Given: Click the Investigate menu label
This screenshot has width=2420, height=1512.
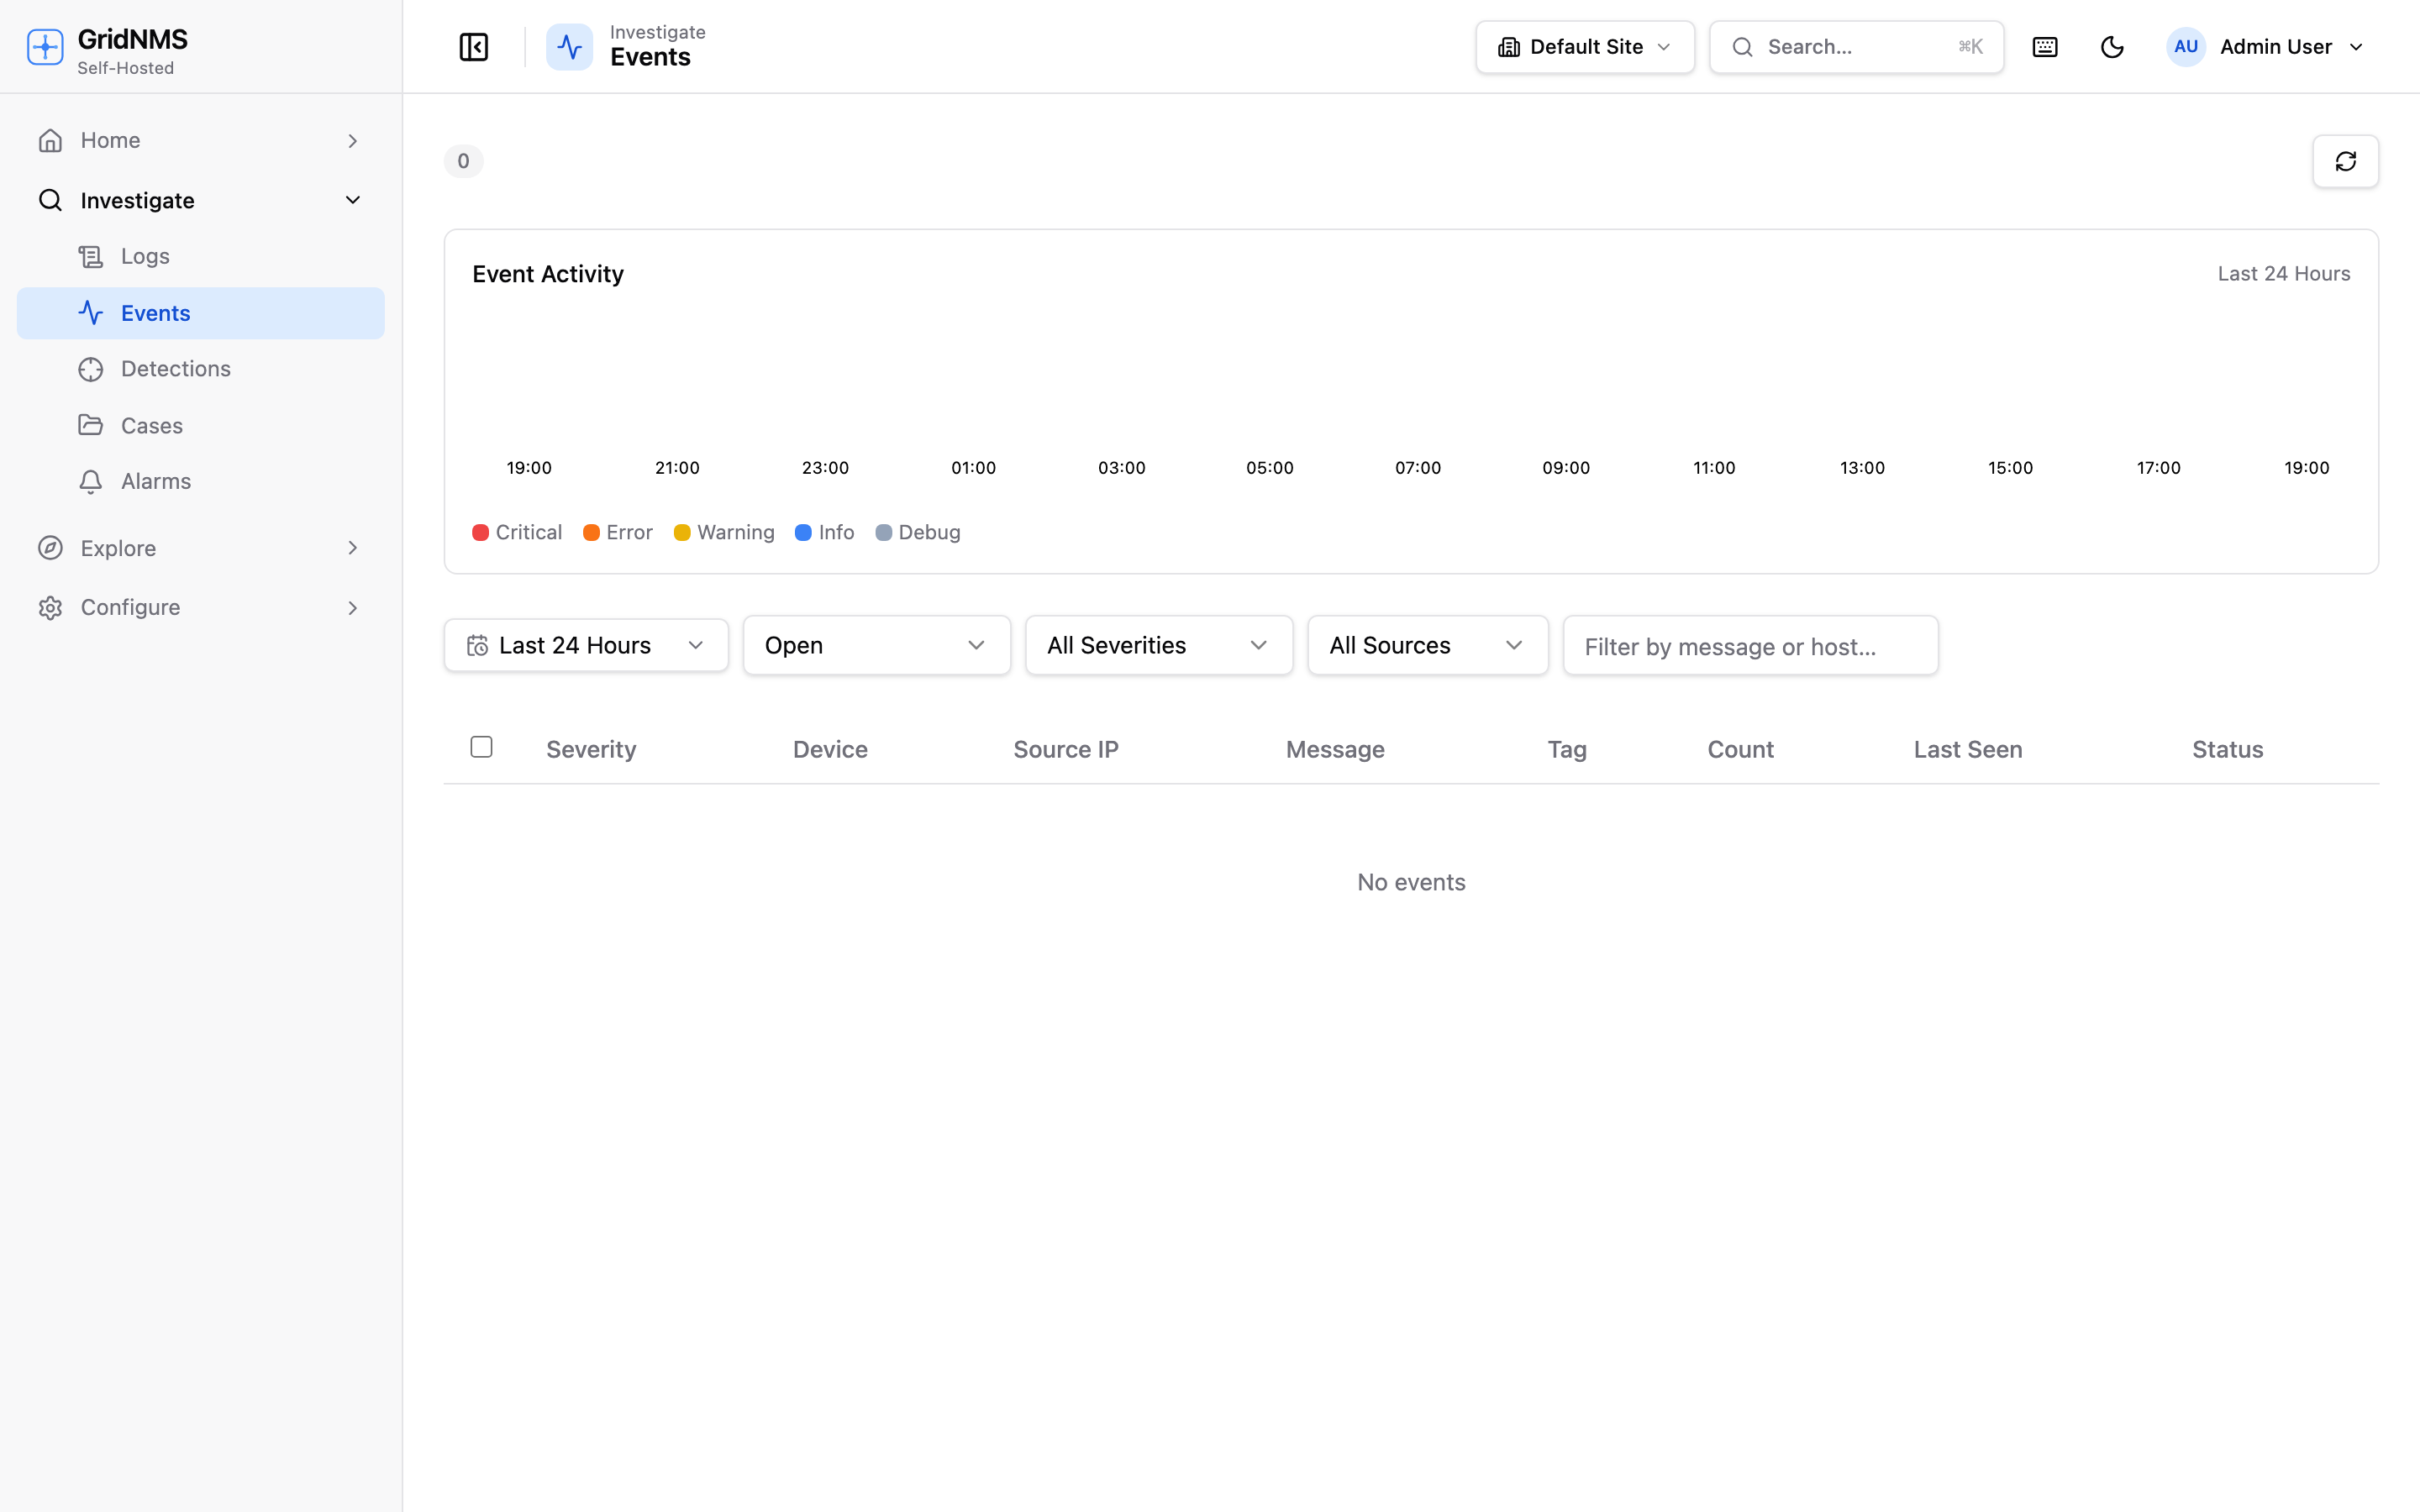Looking at the screenshot, I should pyautogui.click(x=137, y=201).
